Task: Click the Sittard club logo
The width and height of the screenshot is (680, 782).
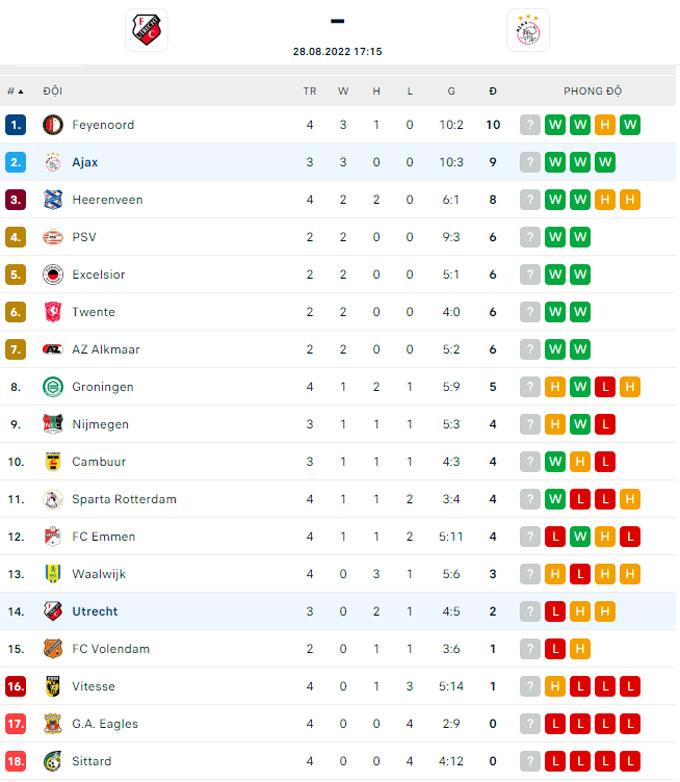Action: (53, 761)
